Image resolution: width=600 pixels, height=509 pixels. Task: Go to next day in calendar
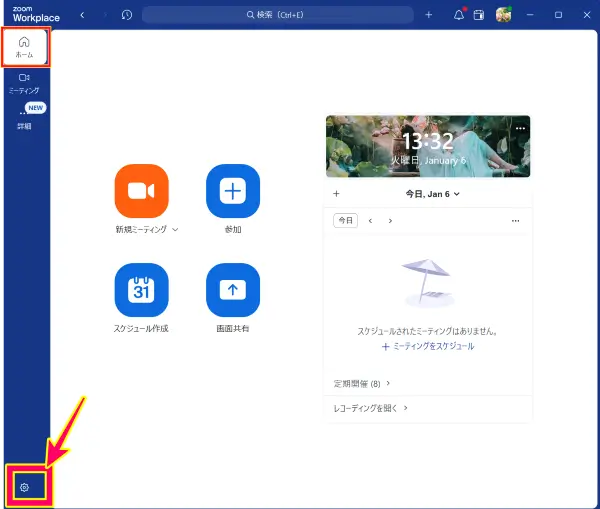coord(390,221)
